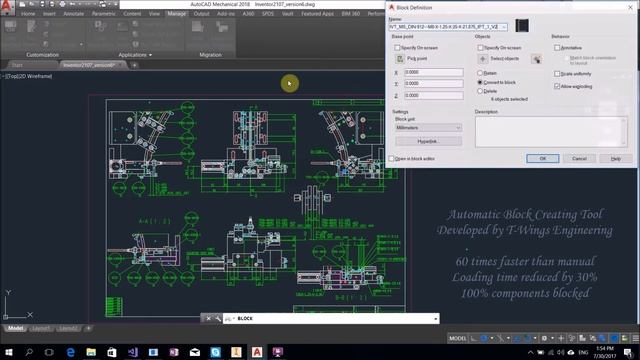The width and height of the screenshot is (640, 360).
Task: Add a new layout with plus tab
Action: (x=88, y=329)
